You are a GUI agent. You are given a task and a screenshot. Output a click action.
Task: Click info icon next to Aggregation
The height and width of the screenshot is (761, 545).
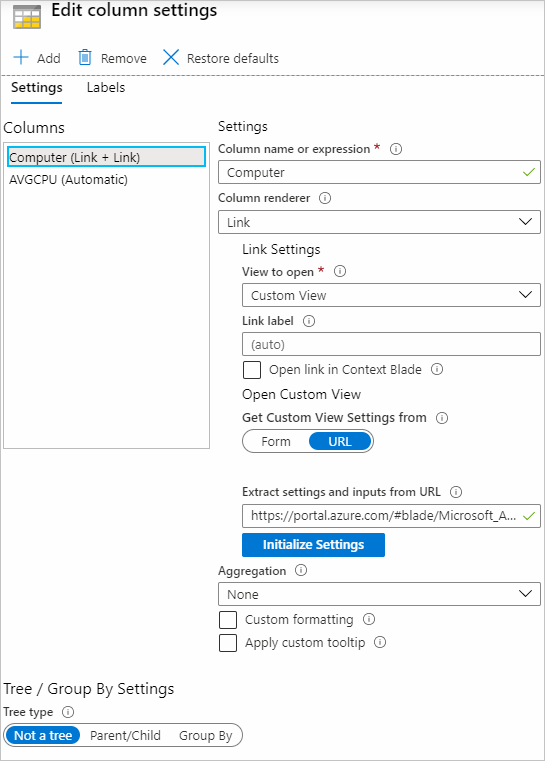point(301,570)
